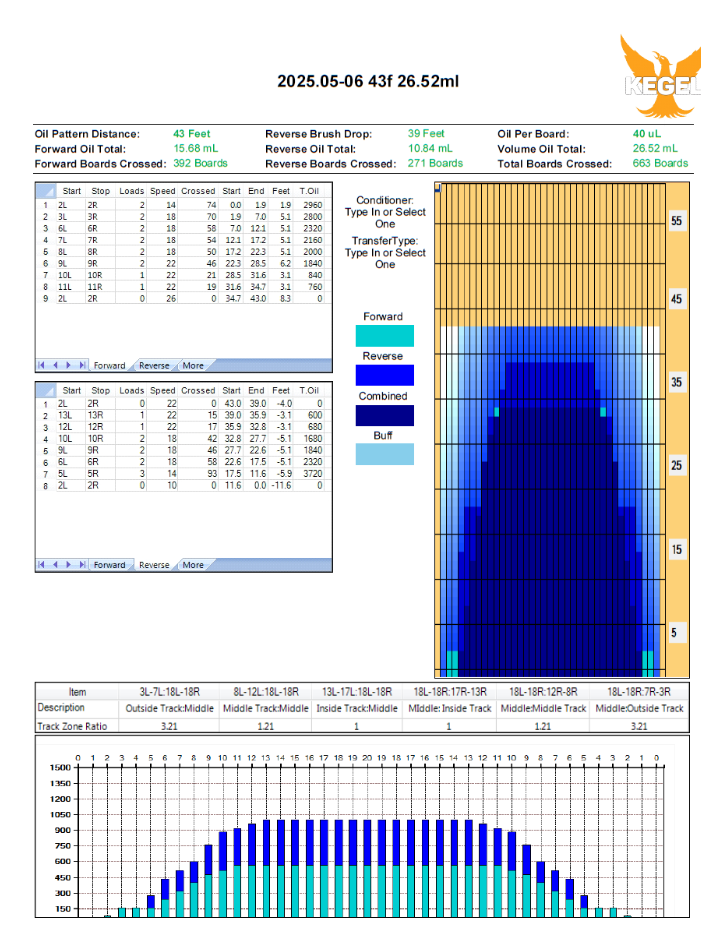701x935 pixels.
Task: Go to first sheet in forward loads table
Action: coord(41,365)
